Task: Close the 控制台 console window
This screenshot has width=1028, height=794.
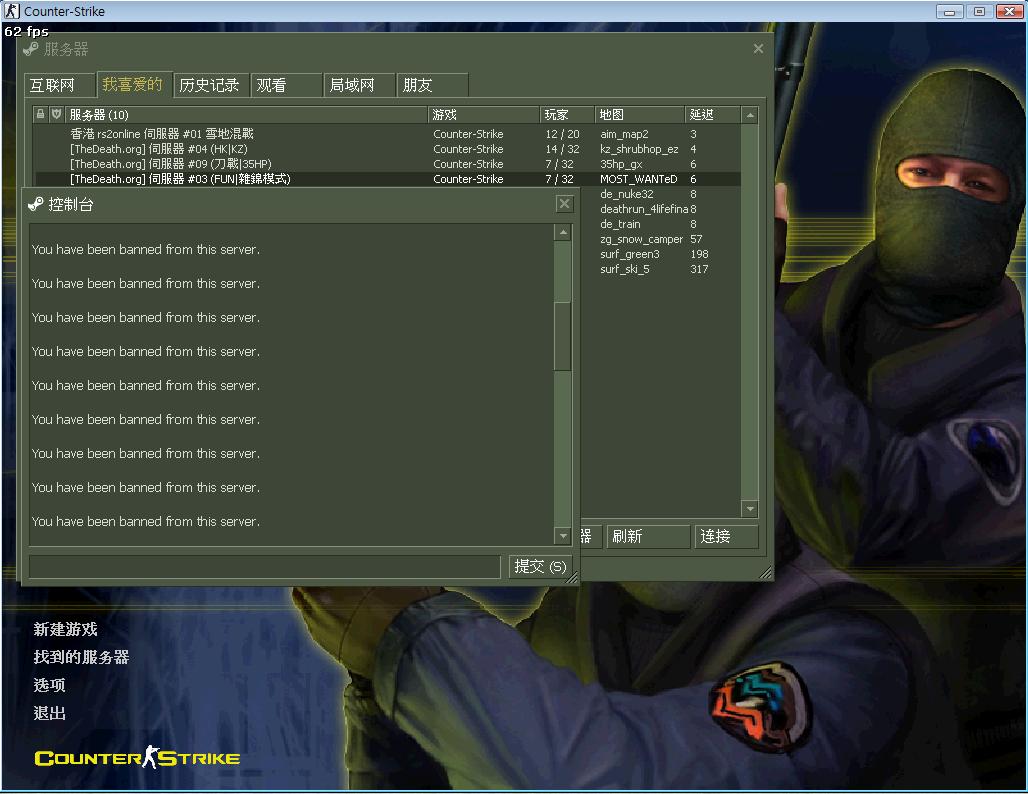Action: (x=564, y=204)
